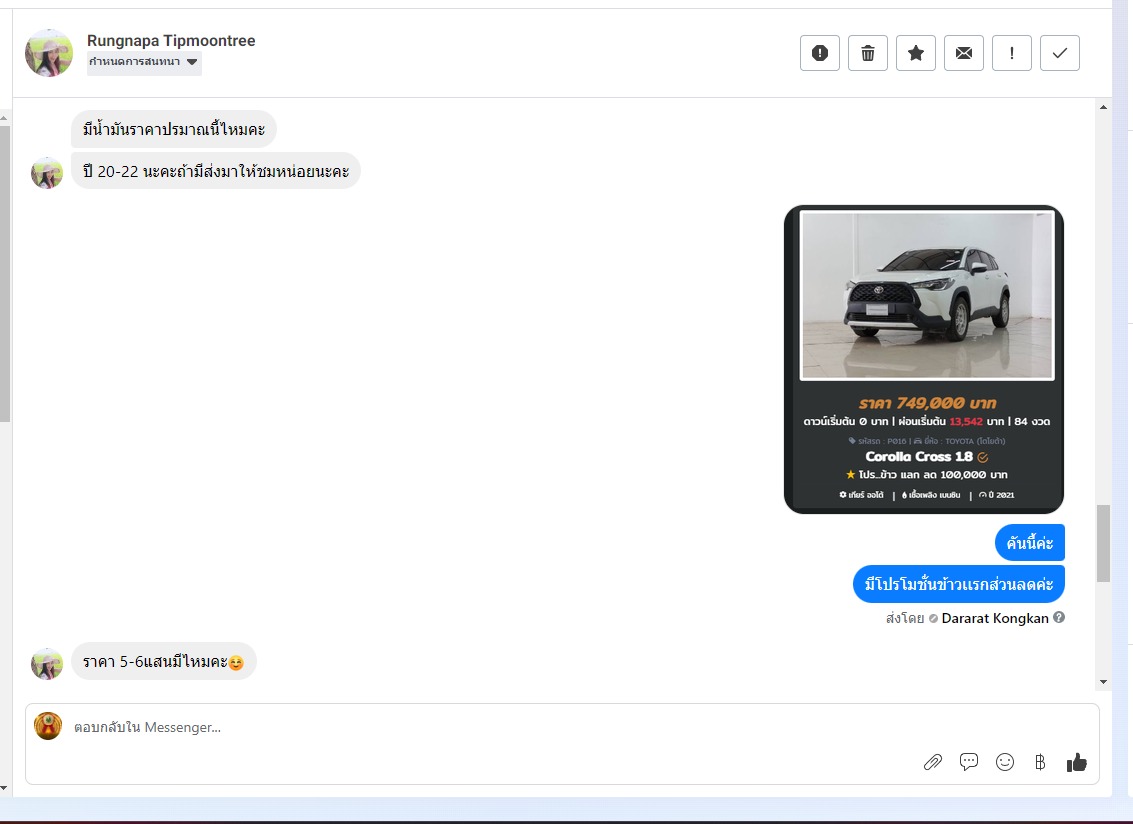Open Rungnapa Tipmoontree's header profile picture
The width and height of the screenshot is (1133, 824).
(49, 53)
